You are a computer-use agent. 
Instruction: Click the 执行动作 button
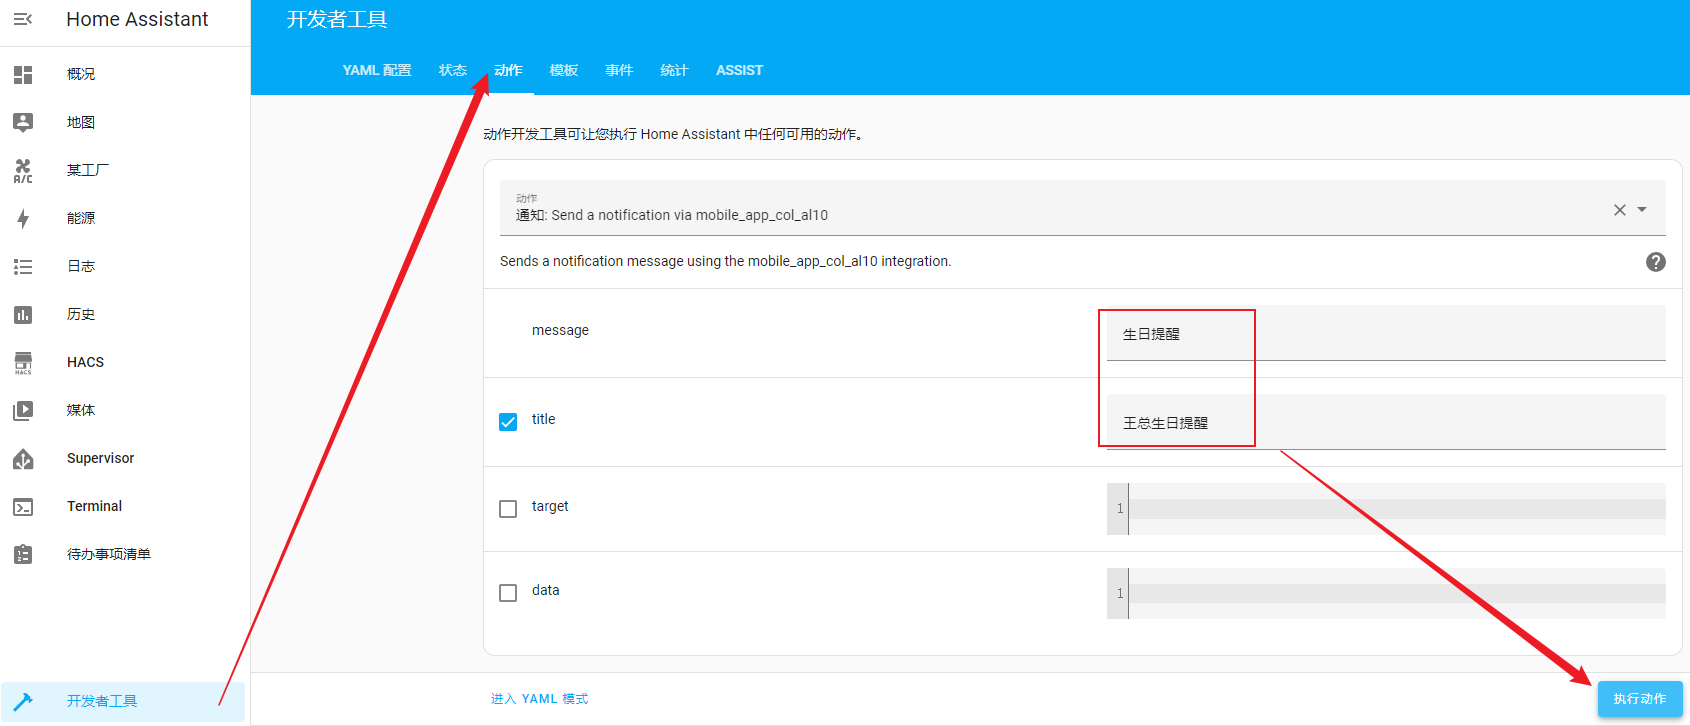tap(1640, 699)
